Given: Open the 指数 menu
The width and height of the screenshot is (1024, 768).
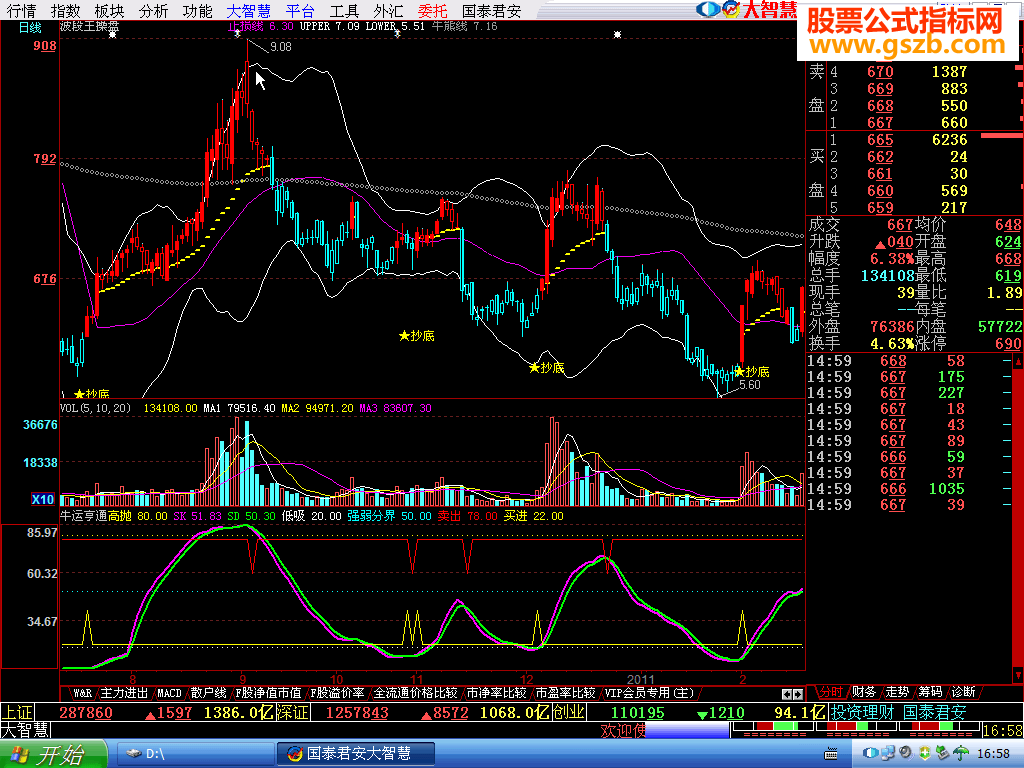Looking at the screenshot, I should (x=65, y=10).
